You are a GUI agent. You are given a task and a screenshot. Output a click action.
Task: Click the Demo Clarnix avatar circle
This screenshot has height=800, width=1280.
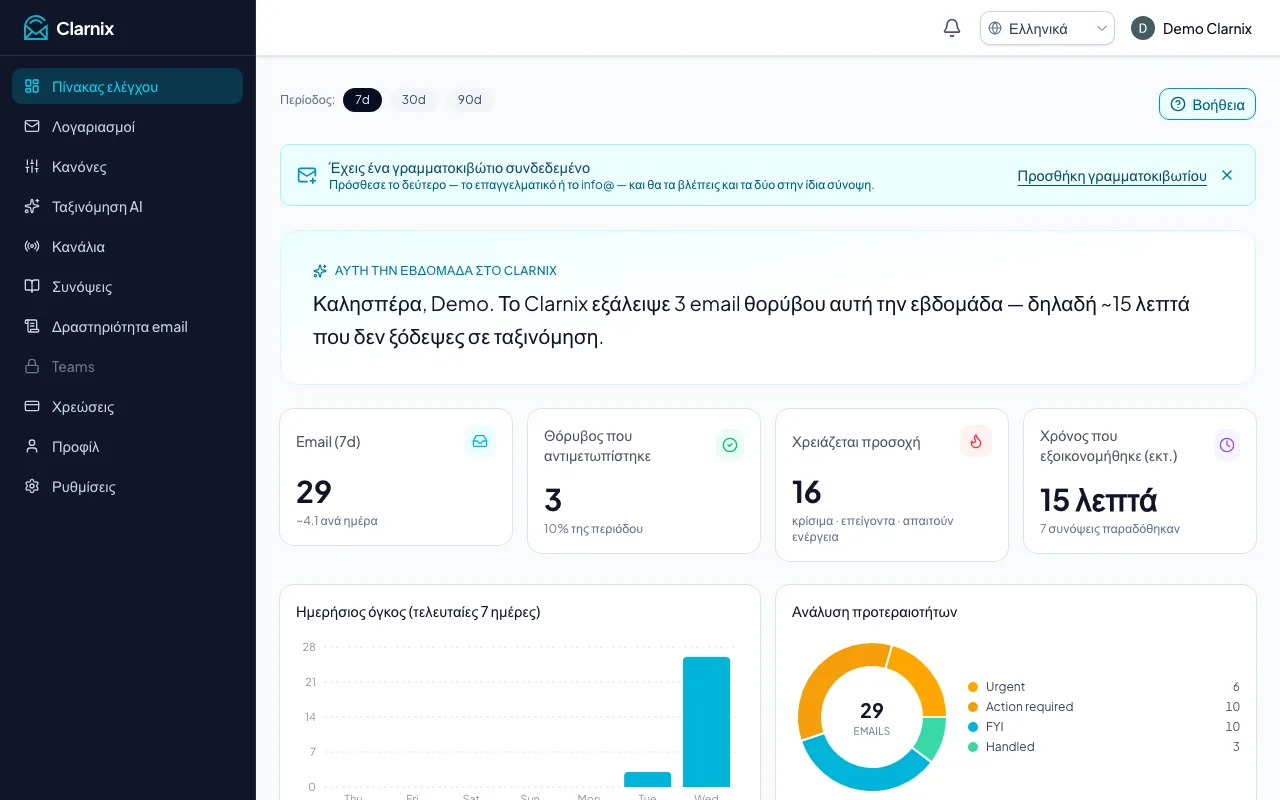[1143, 28]
